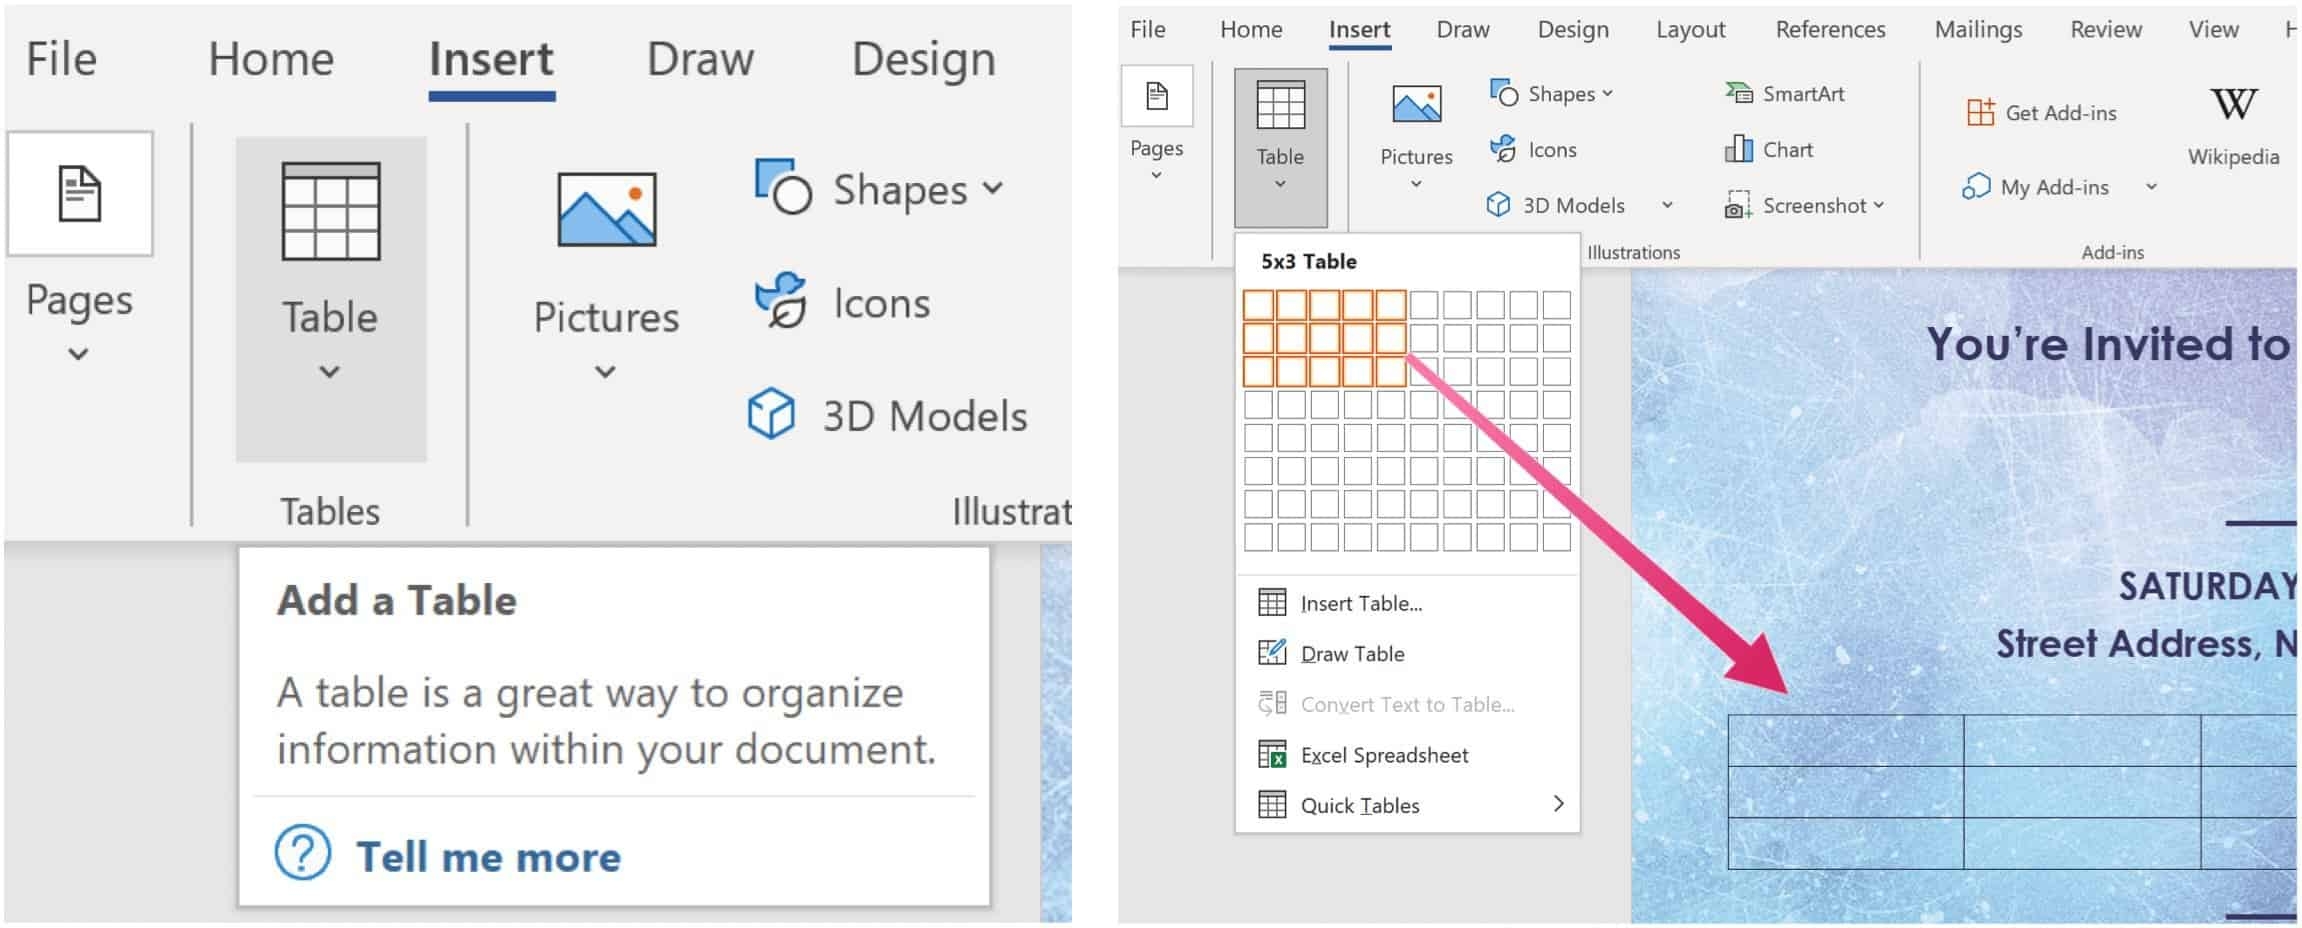
Task: Open Wikipedia add-in
Action: (x=2233, y=125)
